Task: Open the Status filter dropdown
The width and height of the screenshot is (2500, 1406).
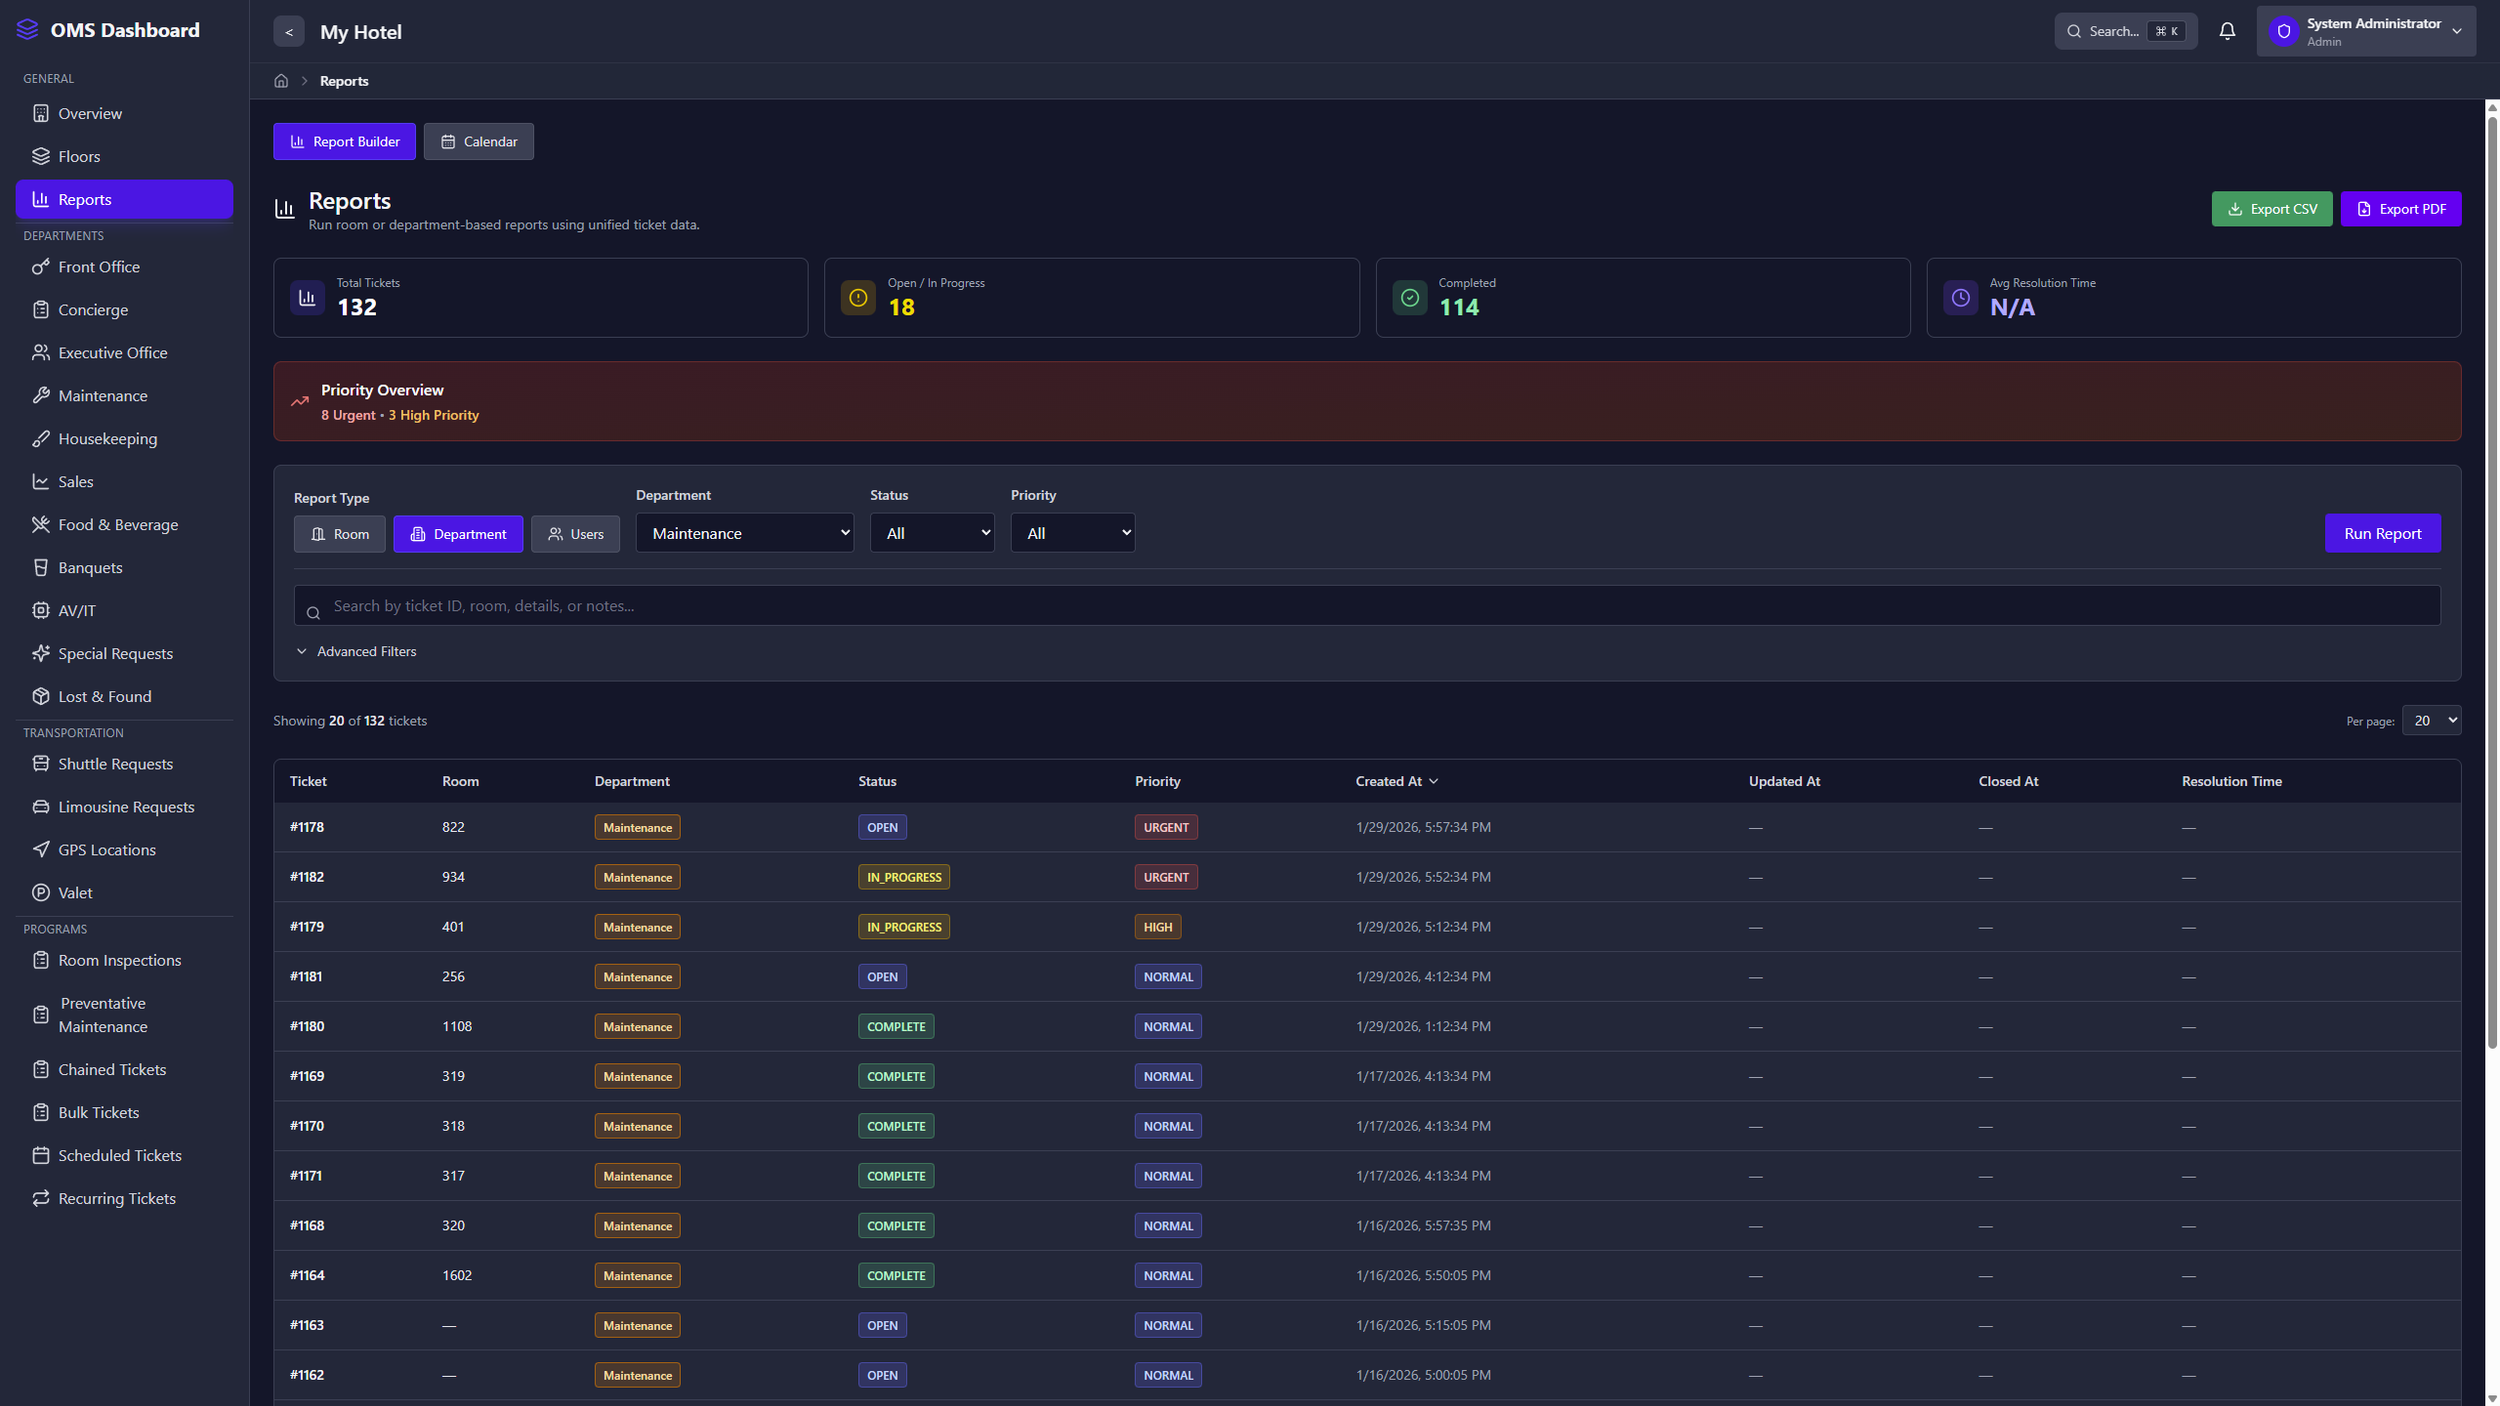Action: 931,533
